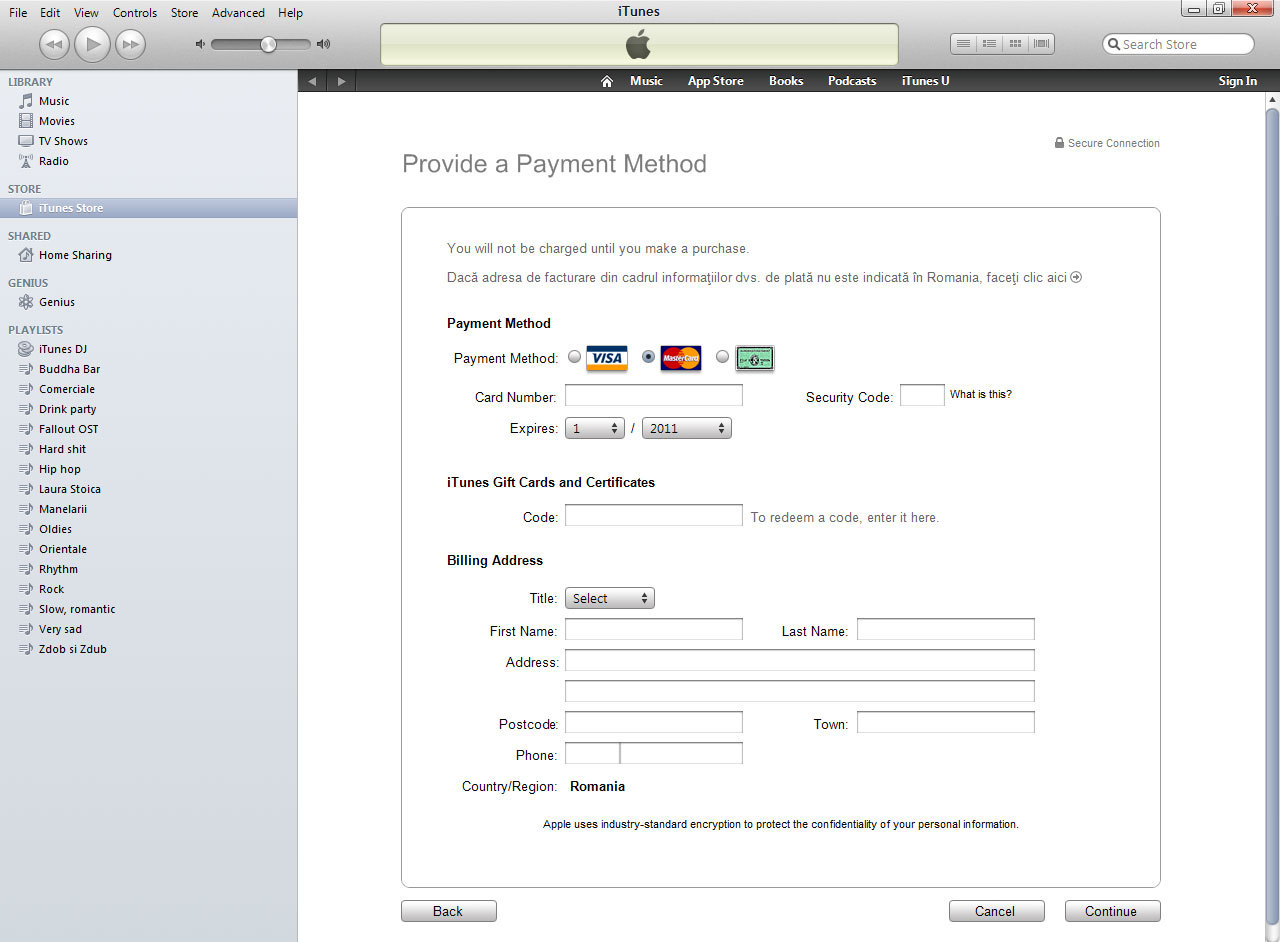Viewport: 1280px width, 942px height.
Task: Open the Title Select dropdown
Action: click(x=610, y=598)
